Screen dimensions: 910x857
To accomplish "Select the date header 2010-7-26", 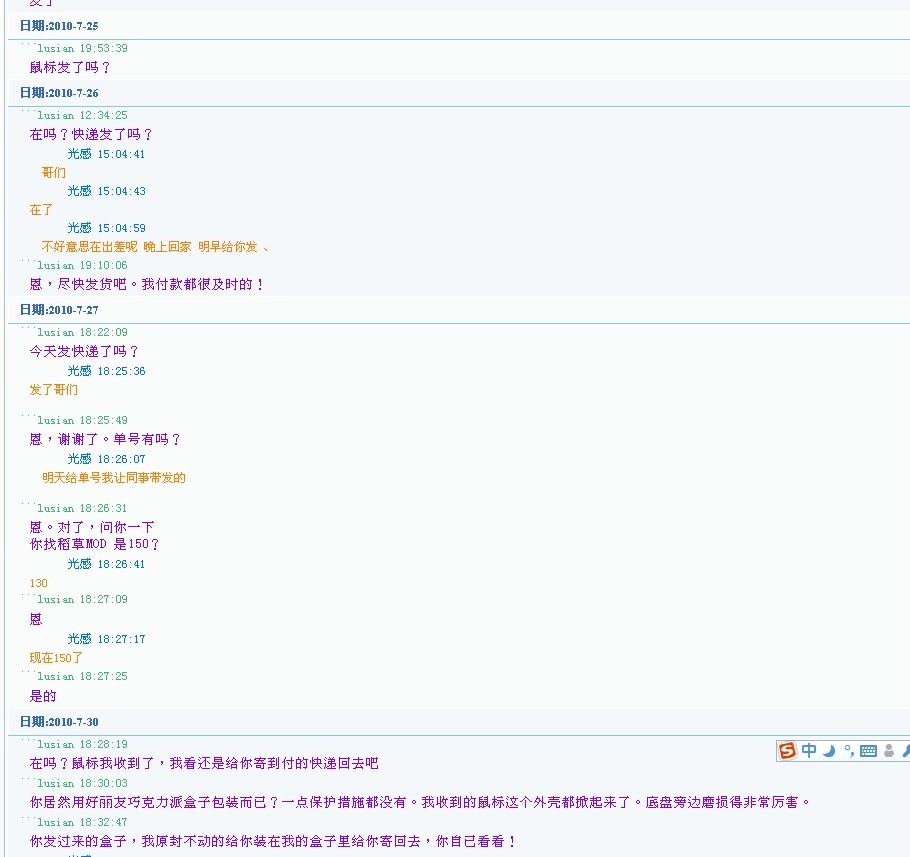I will click(x=59, y=93).
